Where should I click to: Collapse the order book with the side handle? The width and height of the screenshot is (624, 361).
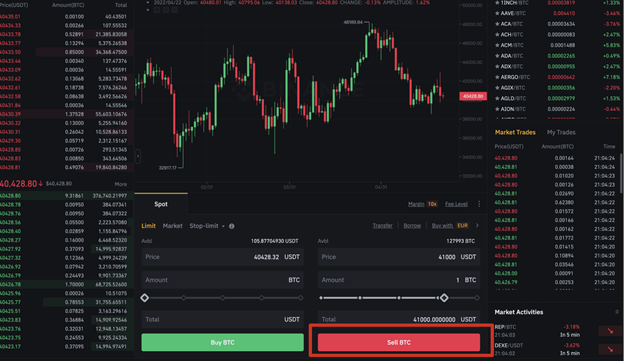[138, 156]
